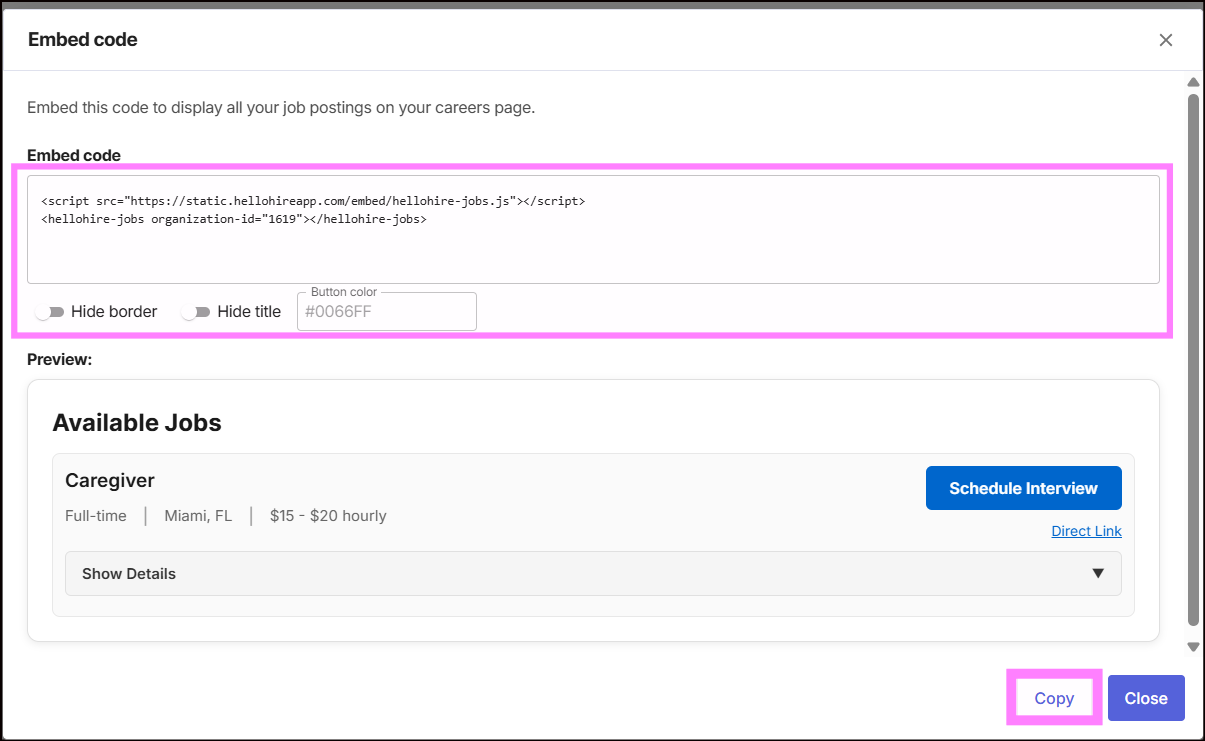The image size is (1205, 741).
Task: Click the Preview: label
Action: (x=60, y=359)
